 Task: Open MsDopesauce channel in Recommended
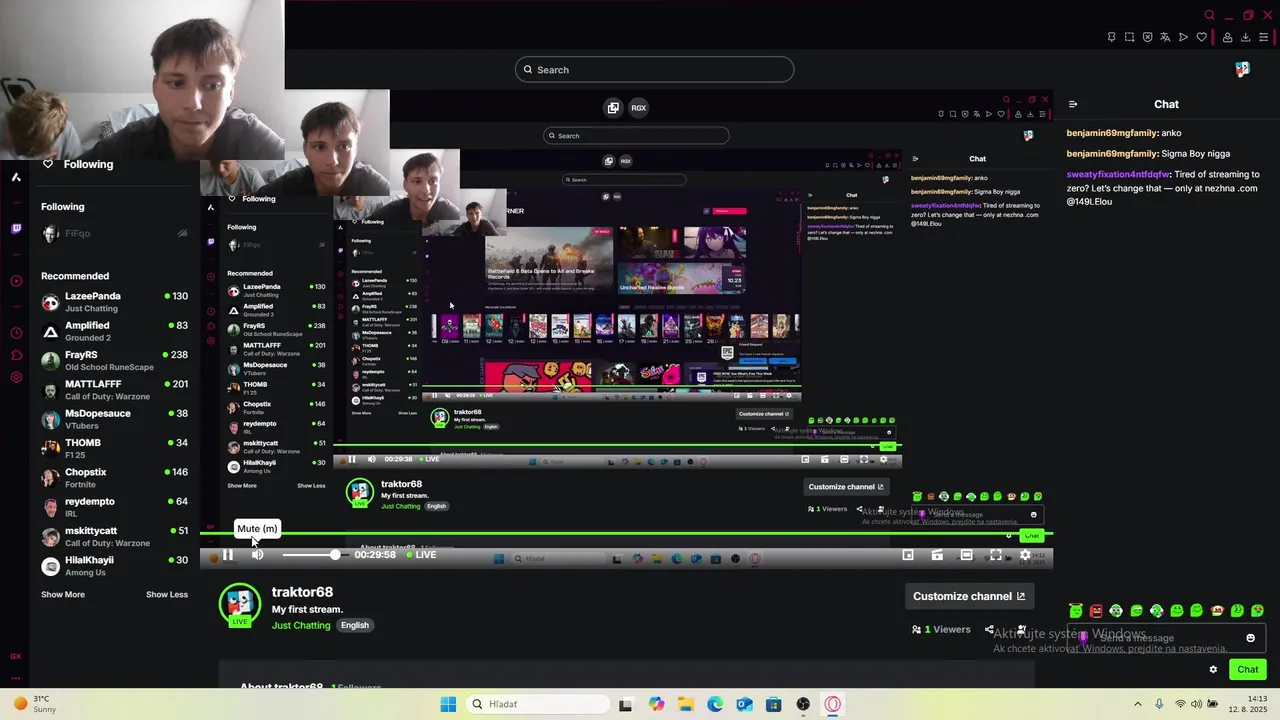[x=115, y=419]
